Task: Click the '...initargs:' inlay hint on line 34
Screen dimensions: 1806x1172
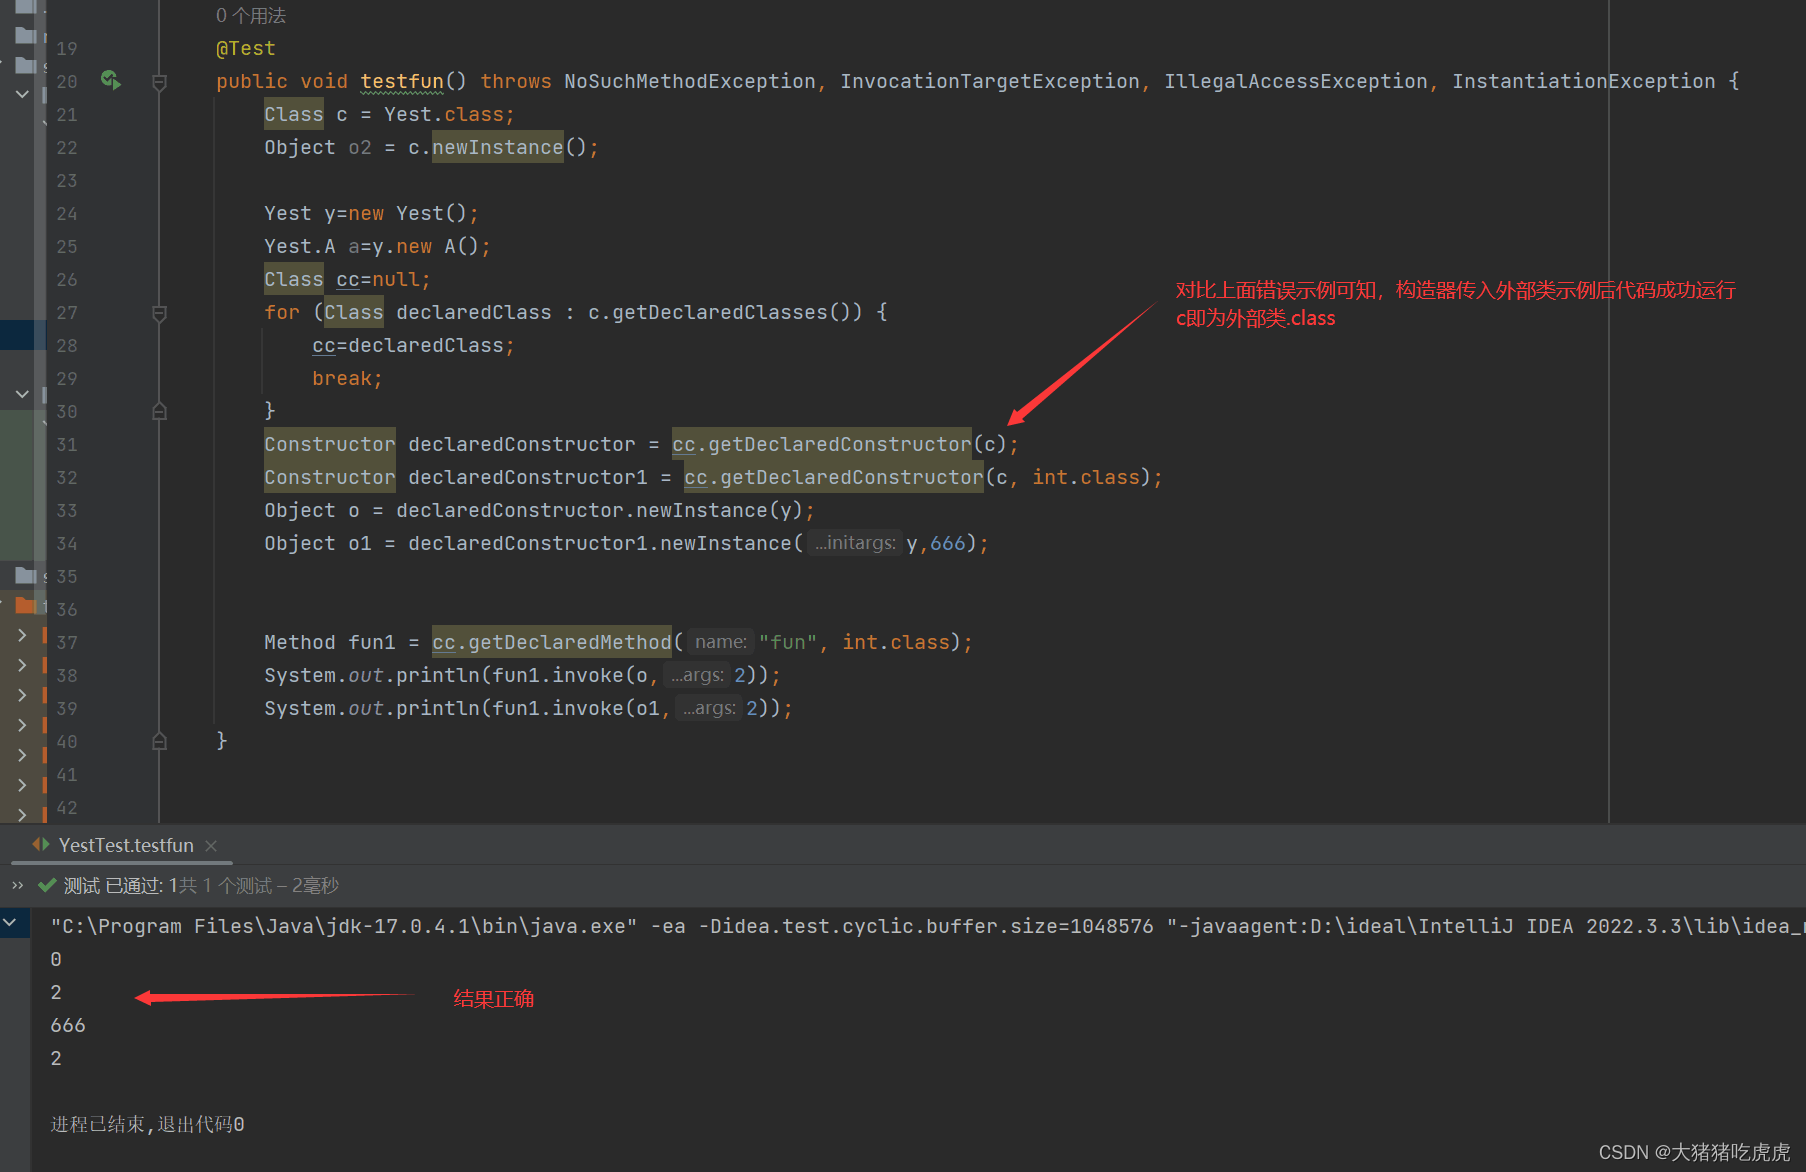Action: (x=855, y=543)
